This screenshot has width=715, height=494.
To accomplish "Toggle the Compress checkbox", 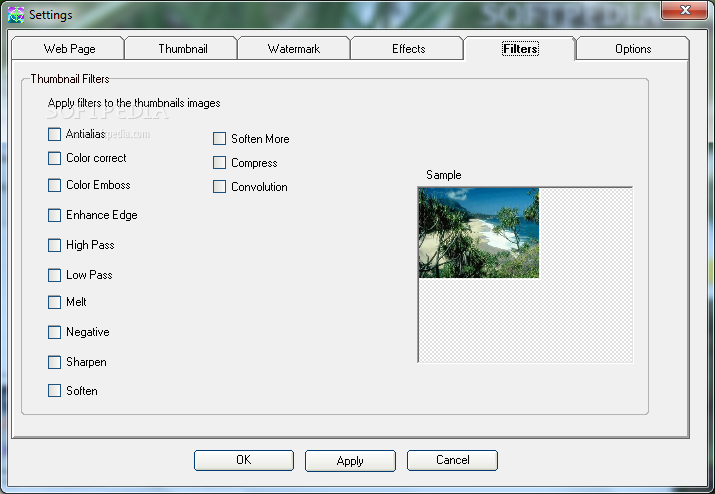I will tap(219, 162).
